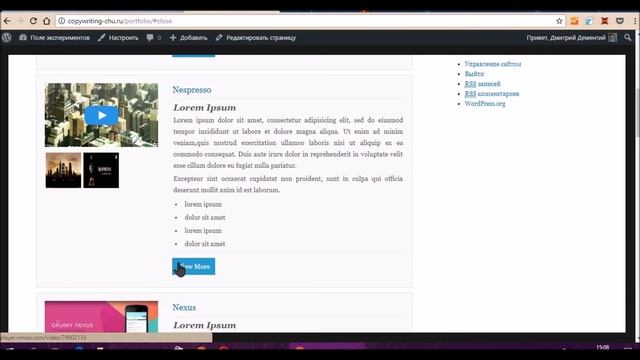Click the taskbar clock showing 15:08
640x360 pixels.
click(x=602, y=347)
